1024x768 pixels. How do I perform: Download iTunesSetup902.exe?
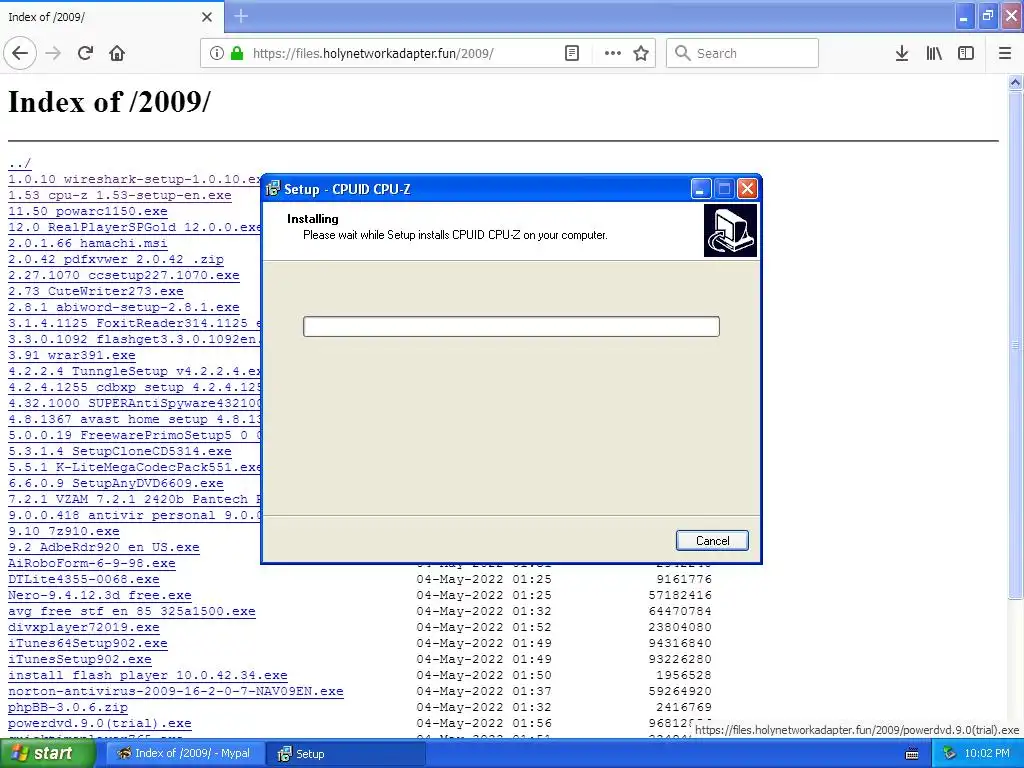(80, 659)
